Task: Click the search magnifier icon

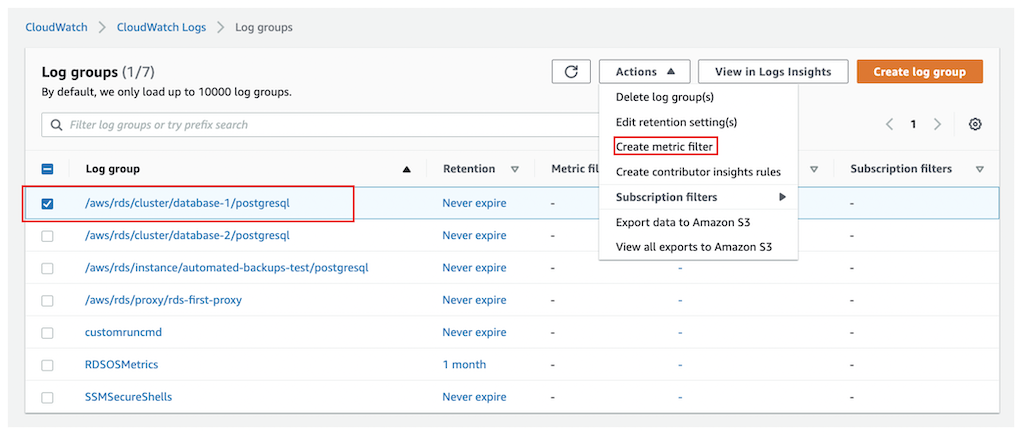Action: click(56, 125)
